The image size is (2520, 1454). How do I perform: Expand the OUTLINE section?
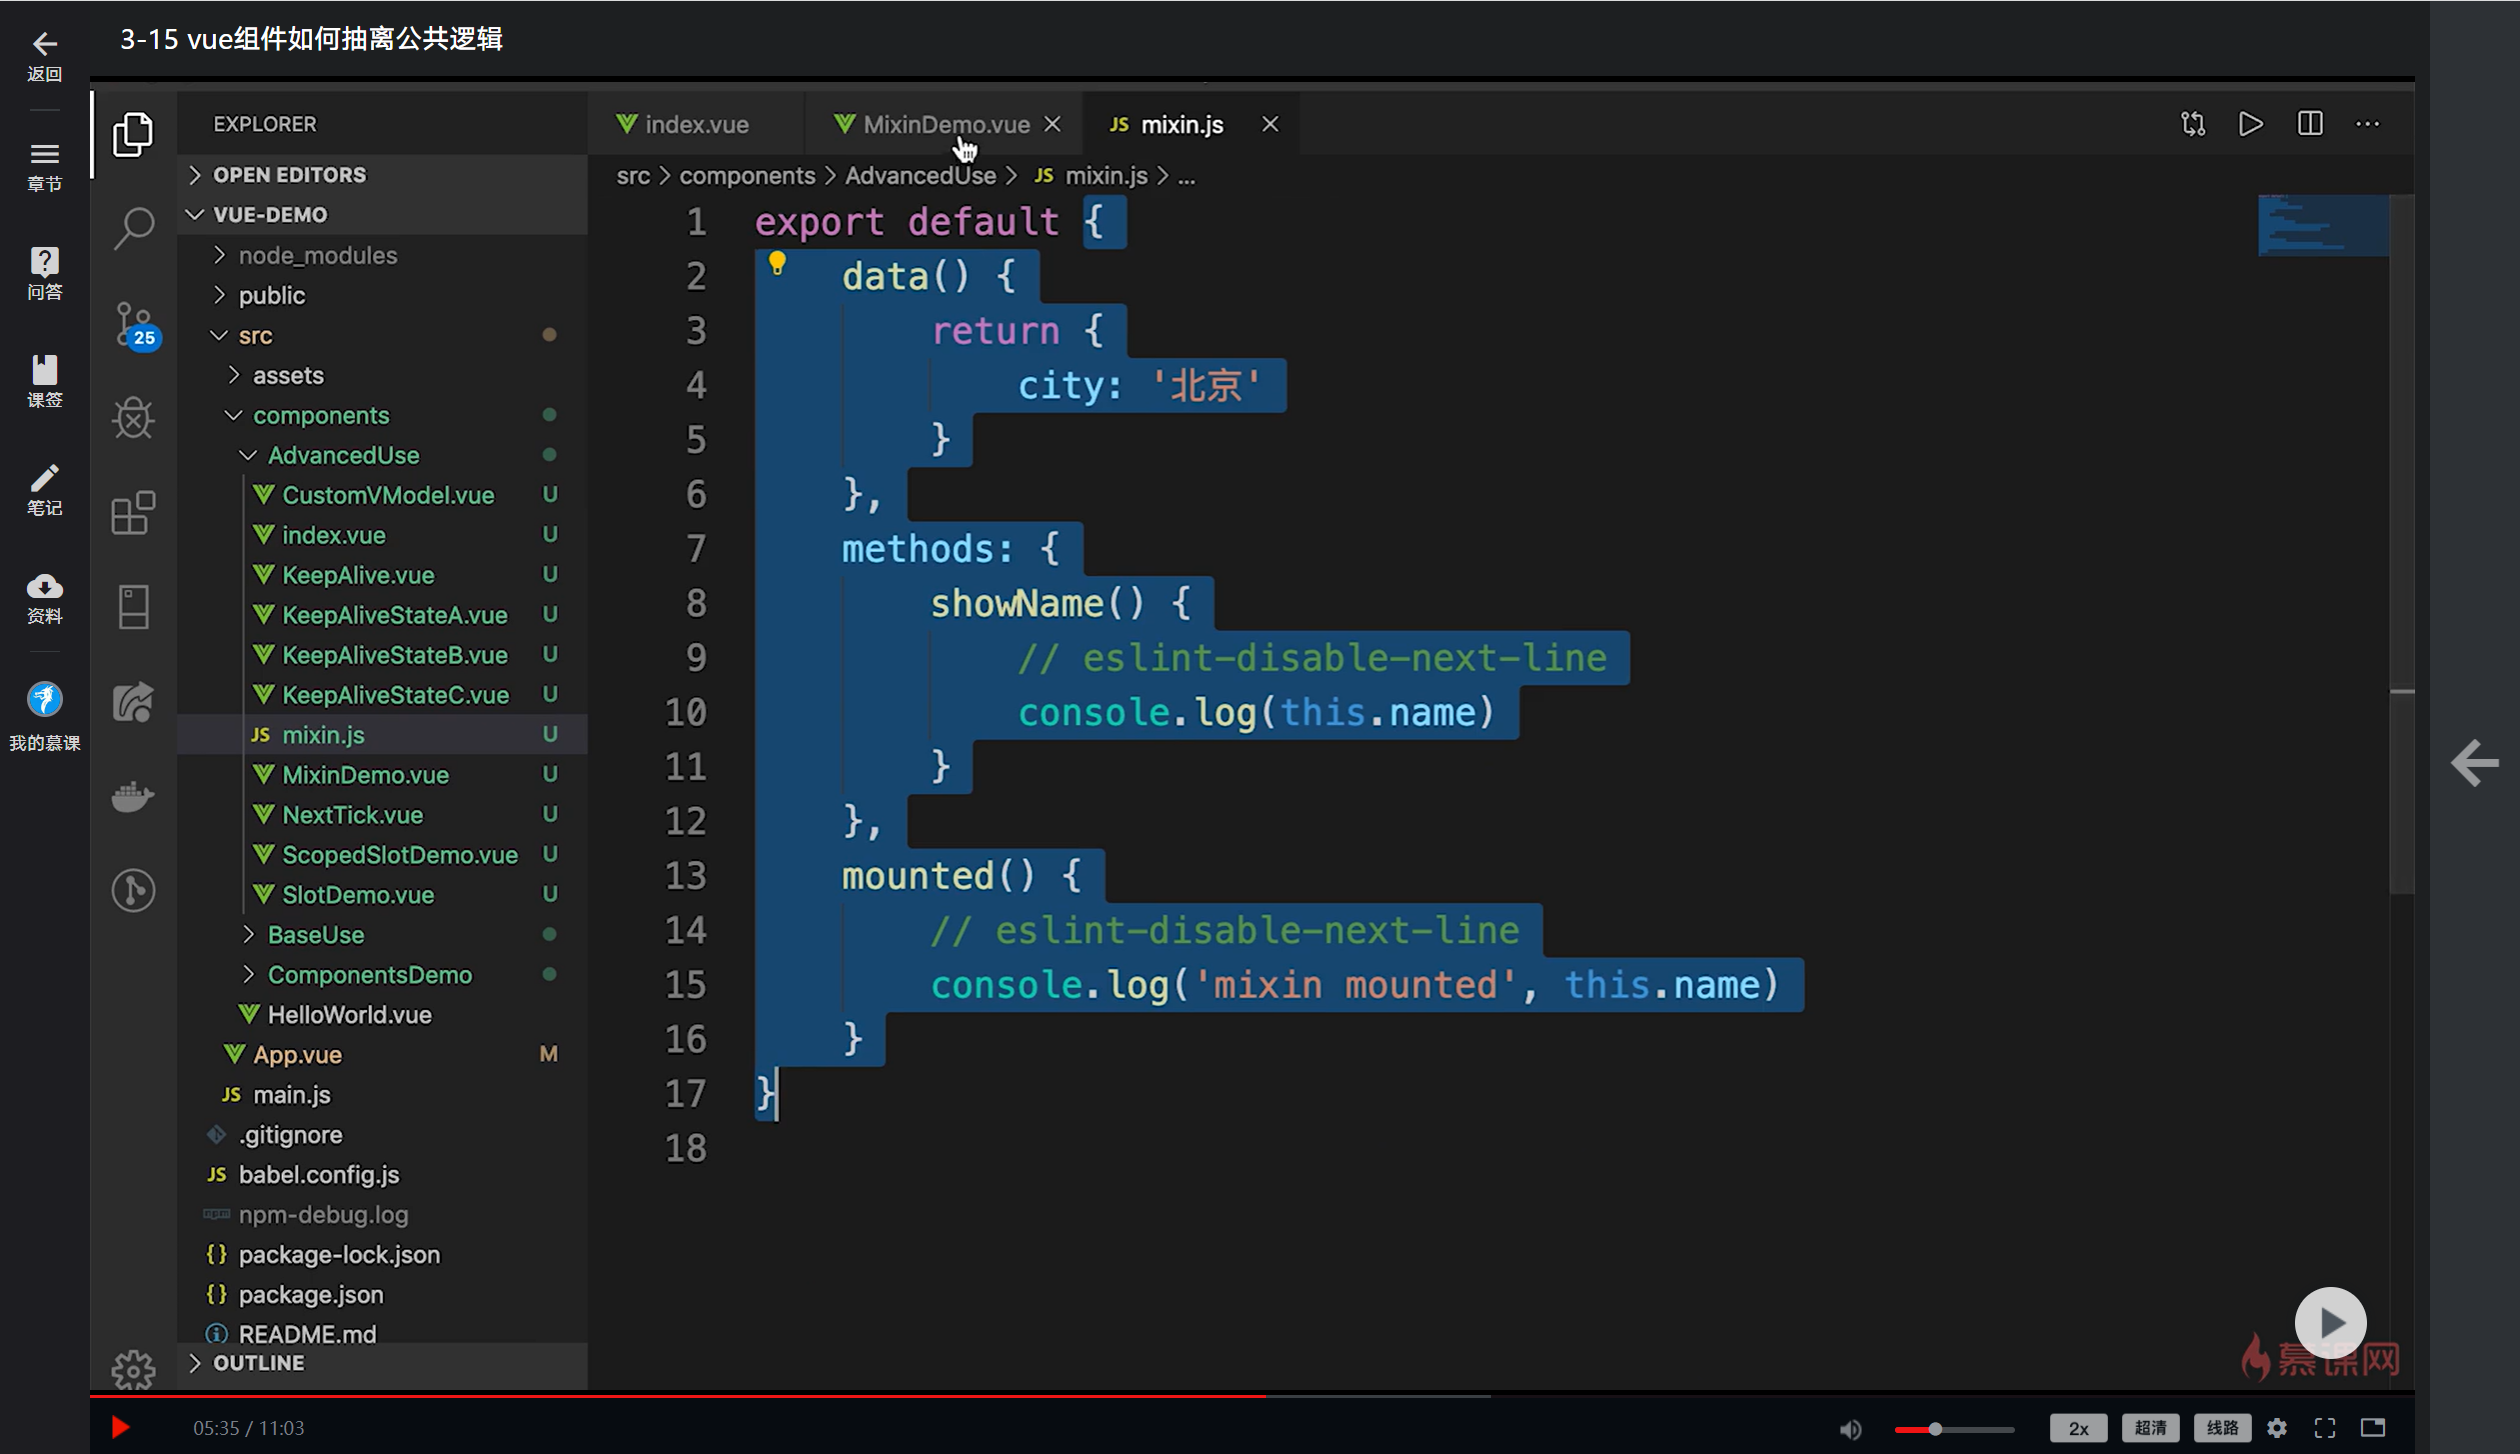[x=382, y=1363]
